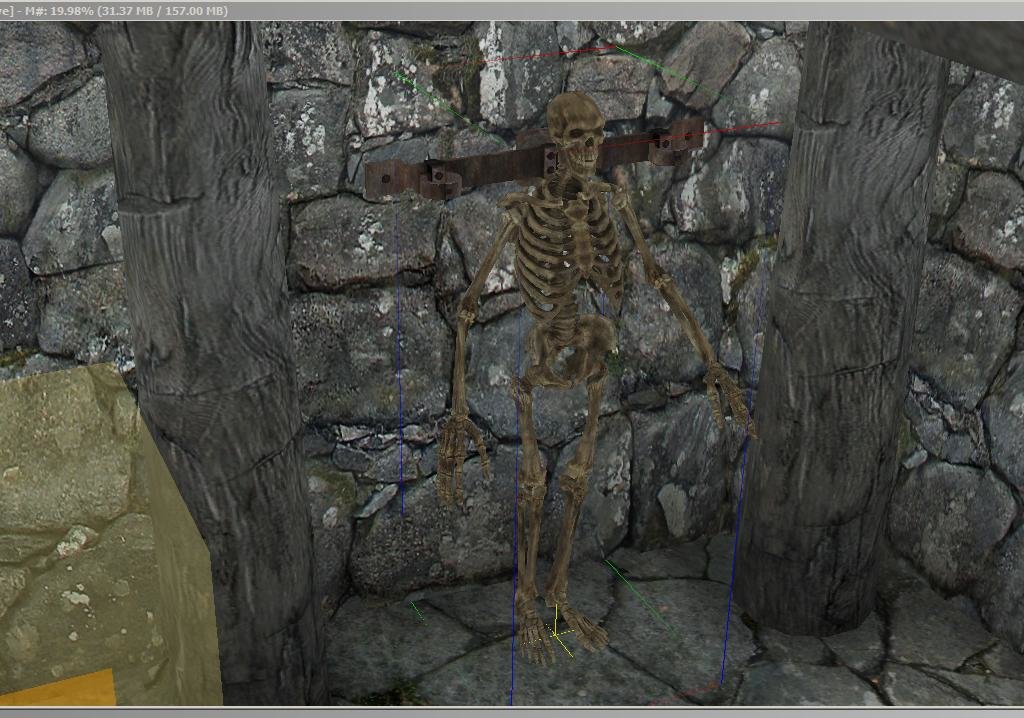Click the orange marker box in corner
The image size is (1024, 718).
pos(57,688)
